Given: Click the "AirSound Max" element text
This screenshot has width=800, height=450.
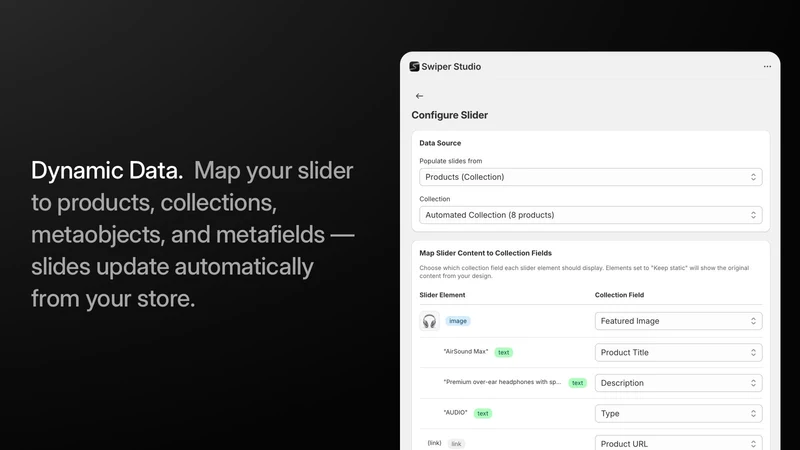Looking at the screenshot, I should tap(466, 352).
